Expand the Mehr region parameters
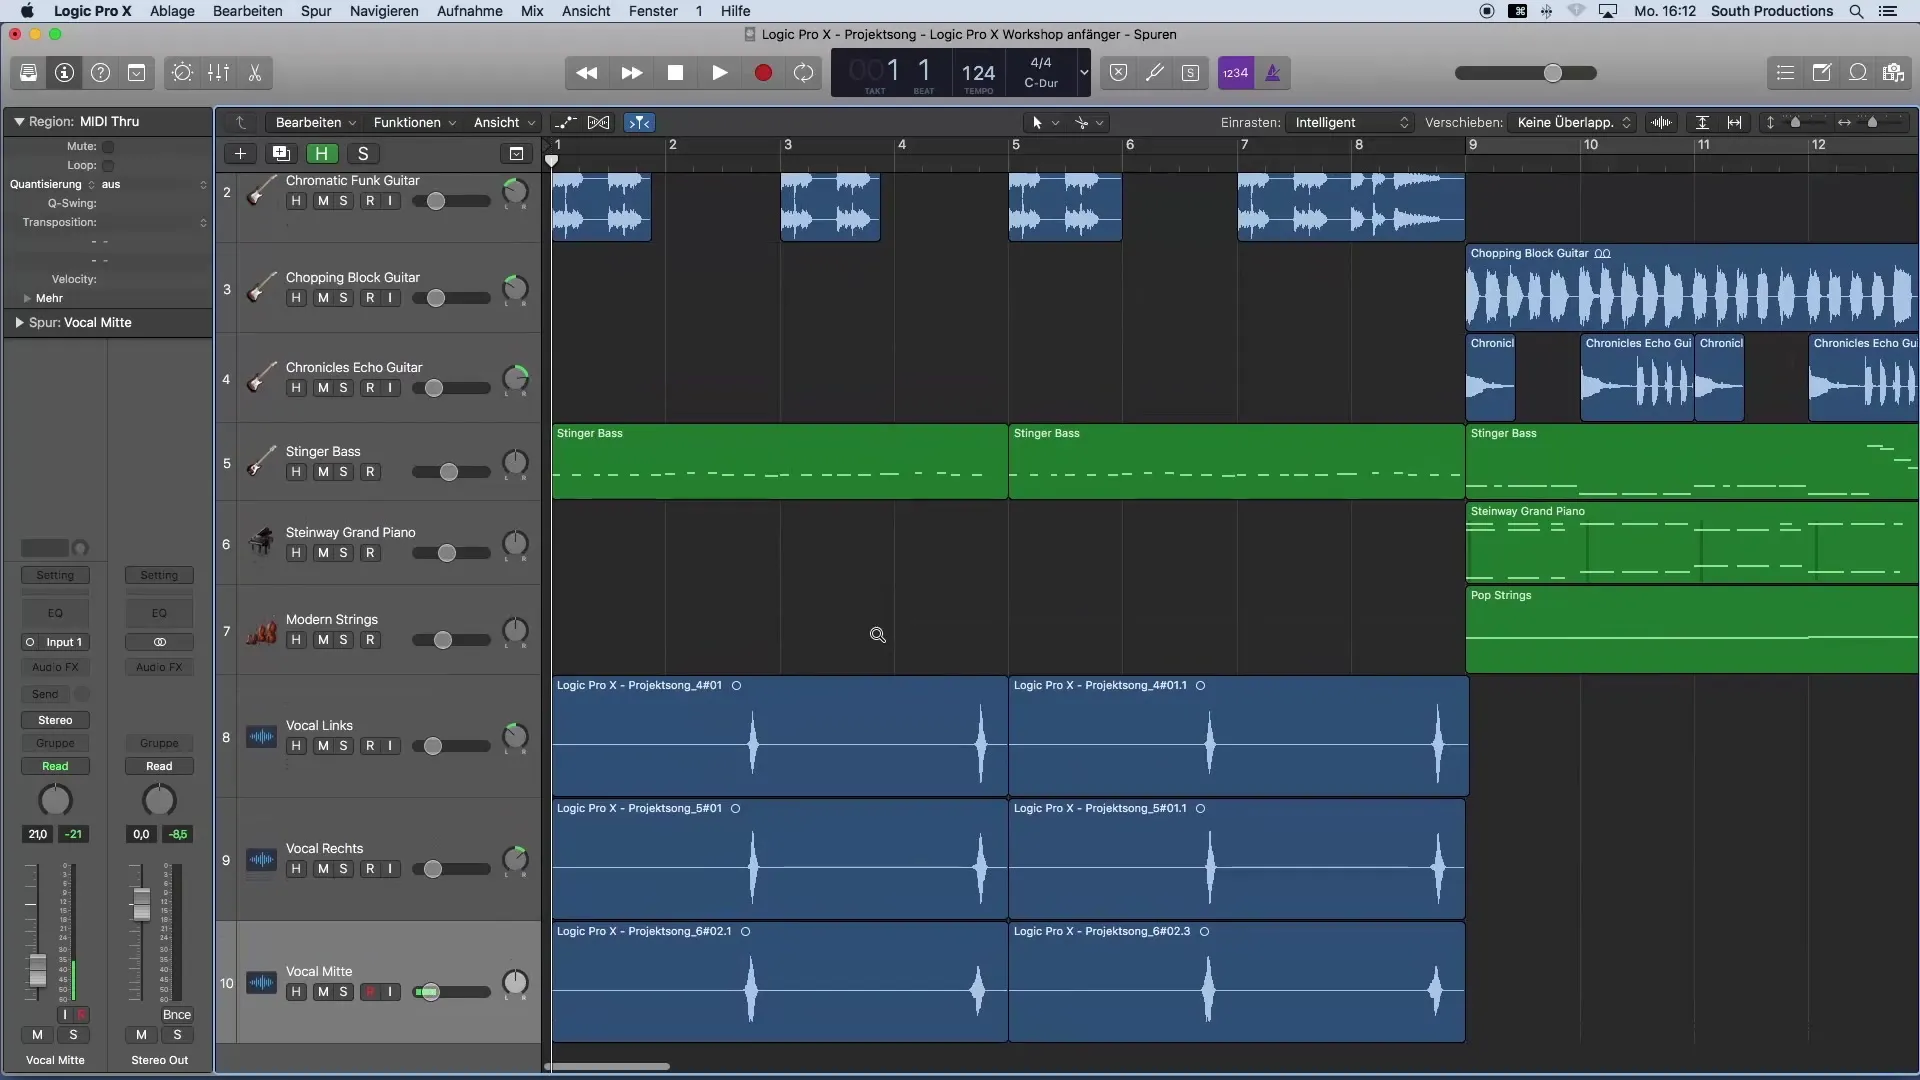The width and height of the screenshot is (1920, 1080). coord(27,299)
